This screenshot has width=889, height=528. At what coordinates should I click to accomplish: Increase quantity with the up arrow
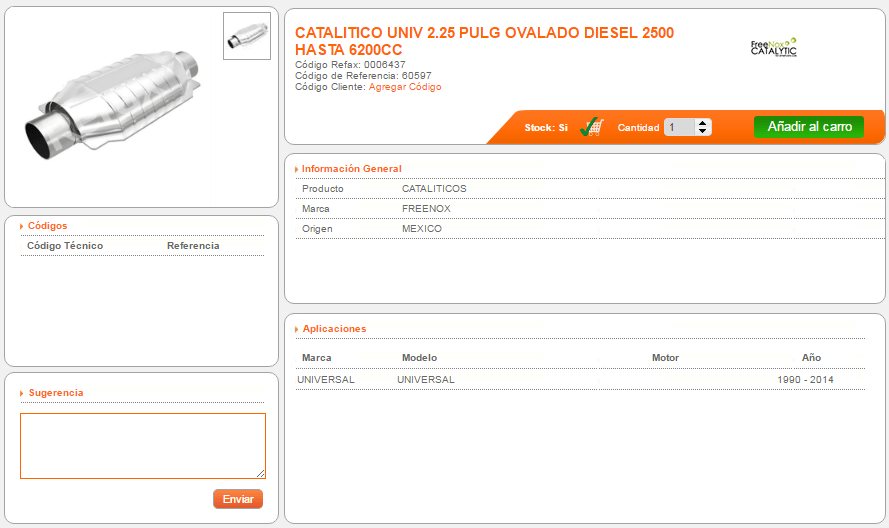[x=702, y=123]
